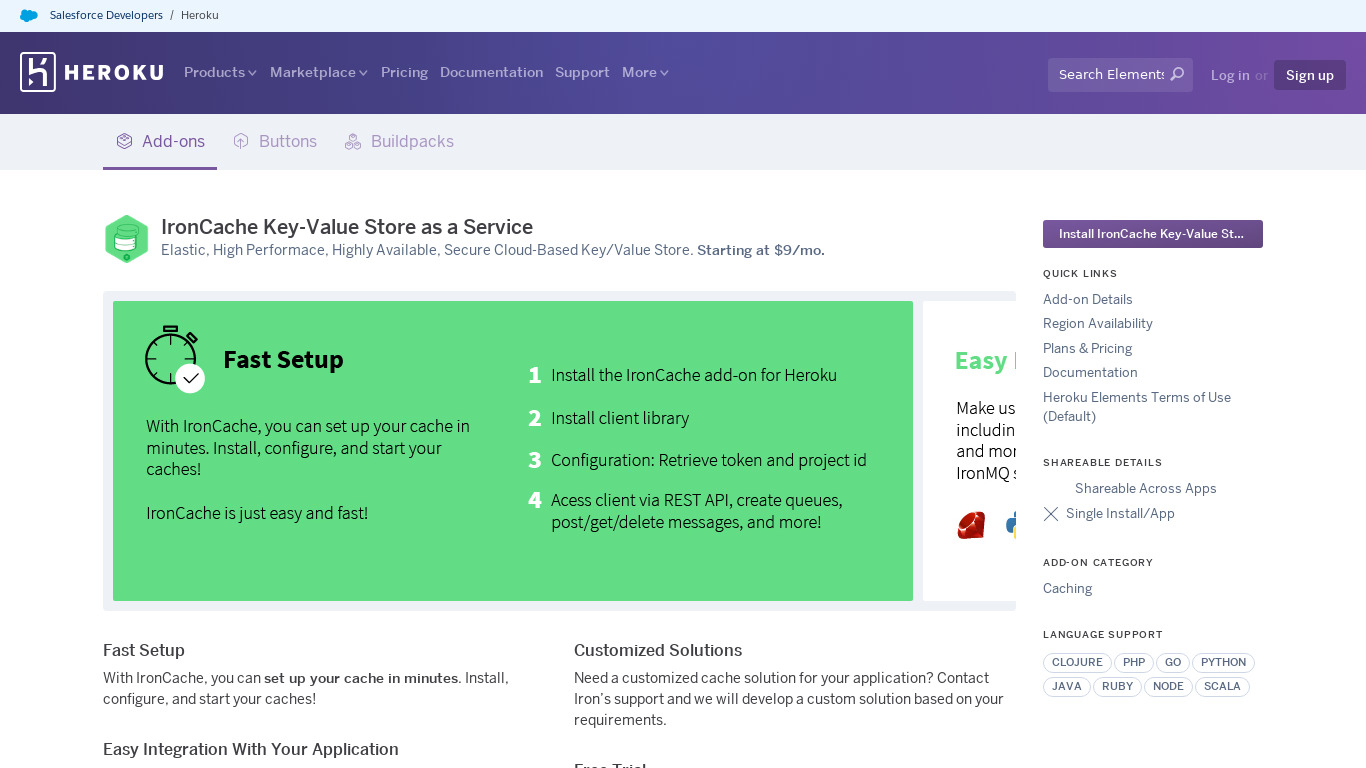Select the RUBY language tag
The width and height of the screenshot is (1366, 768).
(1118, 686)
